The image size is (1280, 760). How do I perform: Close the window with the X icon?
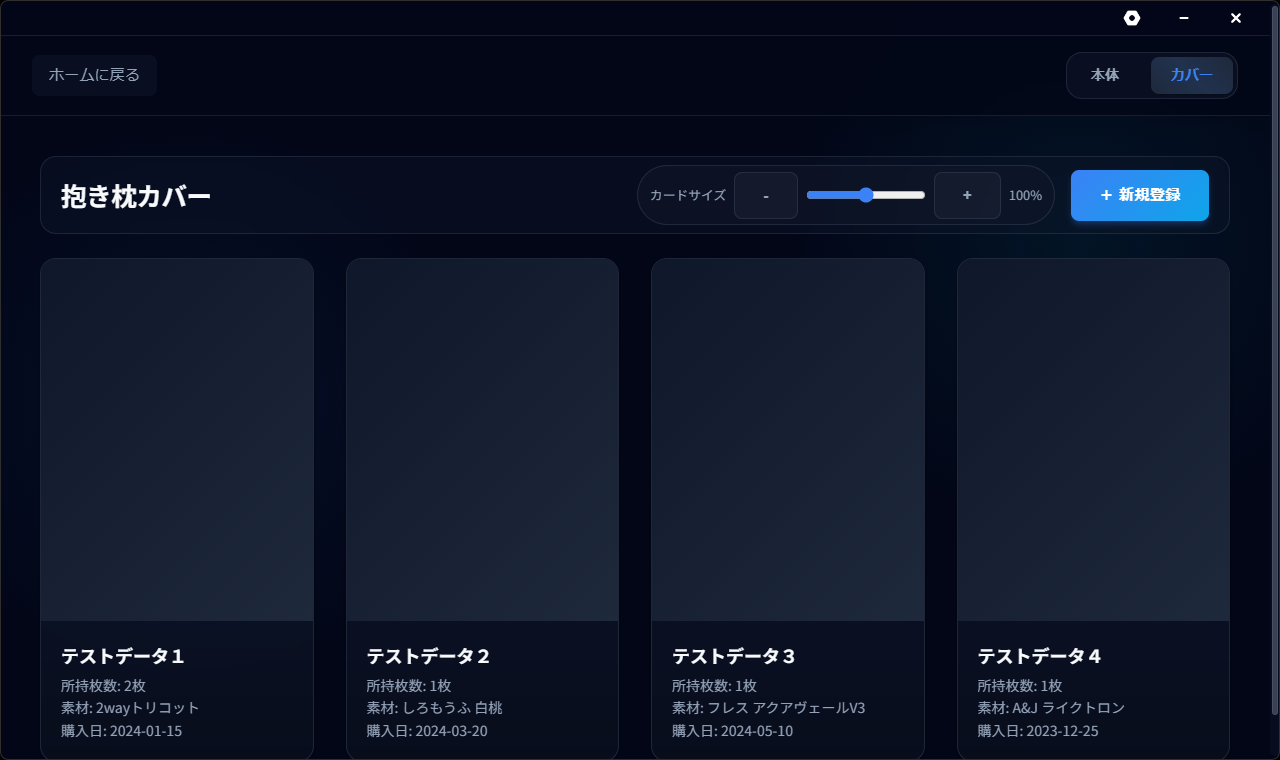[x=1236, y=18]
